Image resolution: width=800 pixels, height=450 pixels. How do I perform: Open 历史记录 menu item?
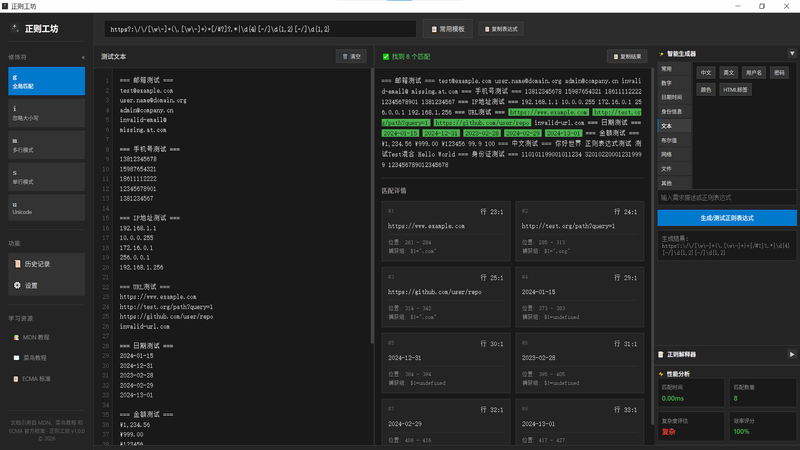[46, 264]
